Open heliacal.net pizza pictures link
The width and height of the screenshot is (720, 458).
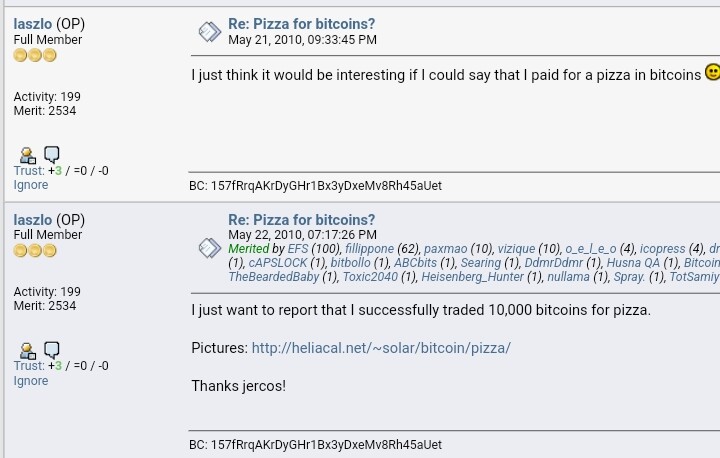[x=381, y=348]
